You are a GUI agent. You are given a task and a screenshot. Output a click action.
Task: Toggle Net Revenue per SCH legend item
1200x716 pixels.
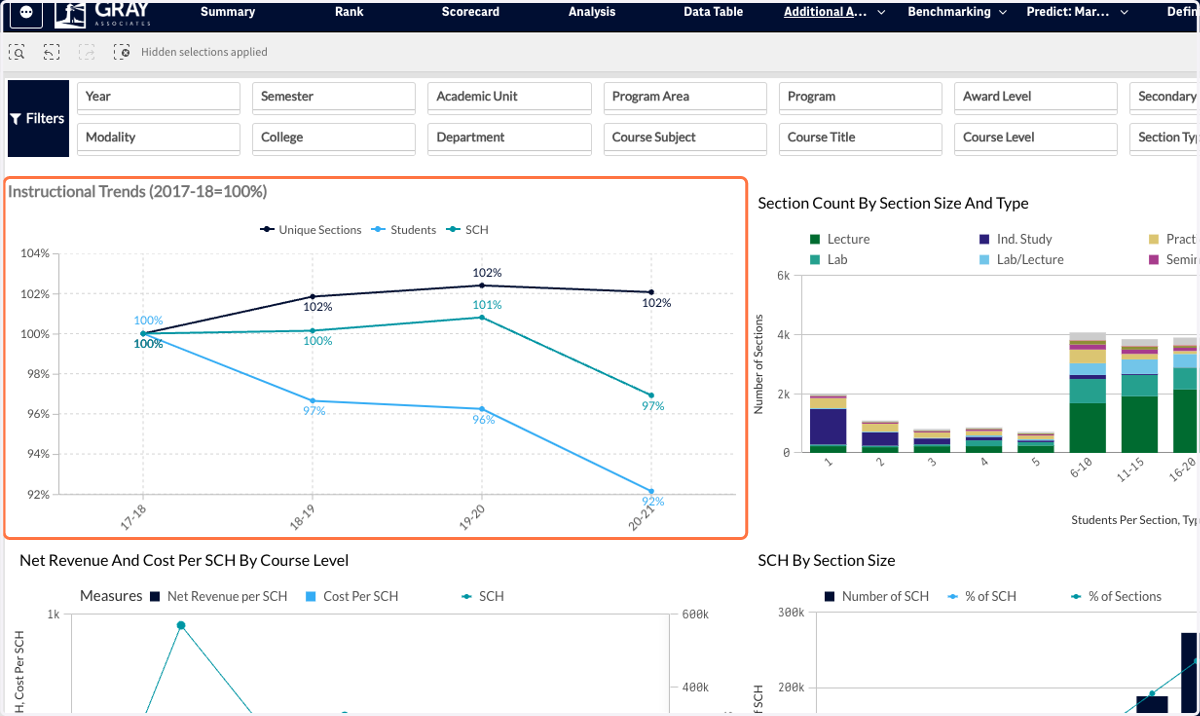click(x=218, y=596)
